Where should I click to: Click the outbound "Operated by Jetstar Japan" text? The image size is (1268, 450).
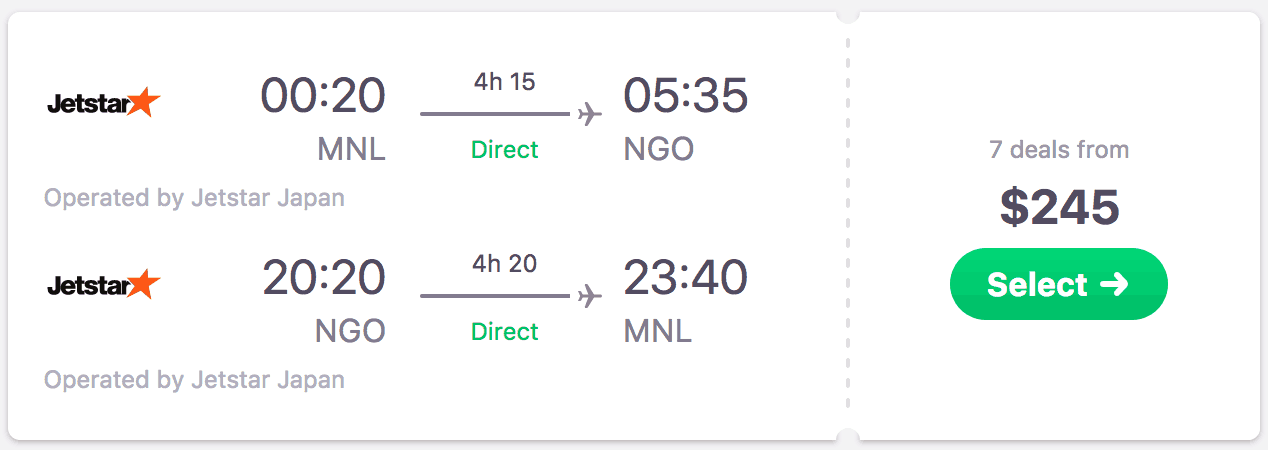pyautogui.click(x=194, y=198)
